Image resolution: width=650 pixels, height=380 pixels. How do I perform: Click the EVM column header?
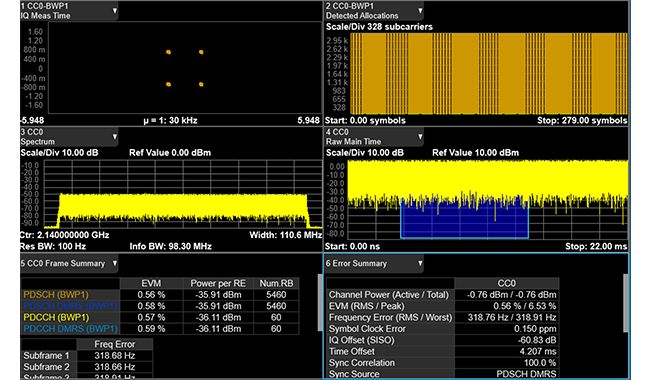(x=151, y=283)
